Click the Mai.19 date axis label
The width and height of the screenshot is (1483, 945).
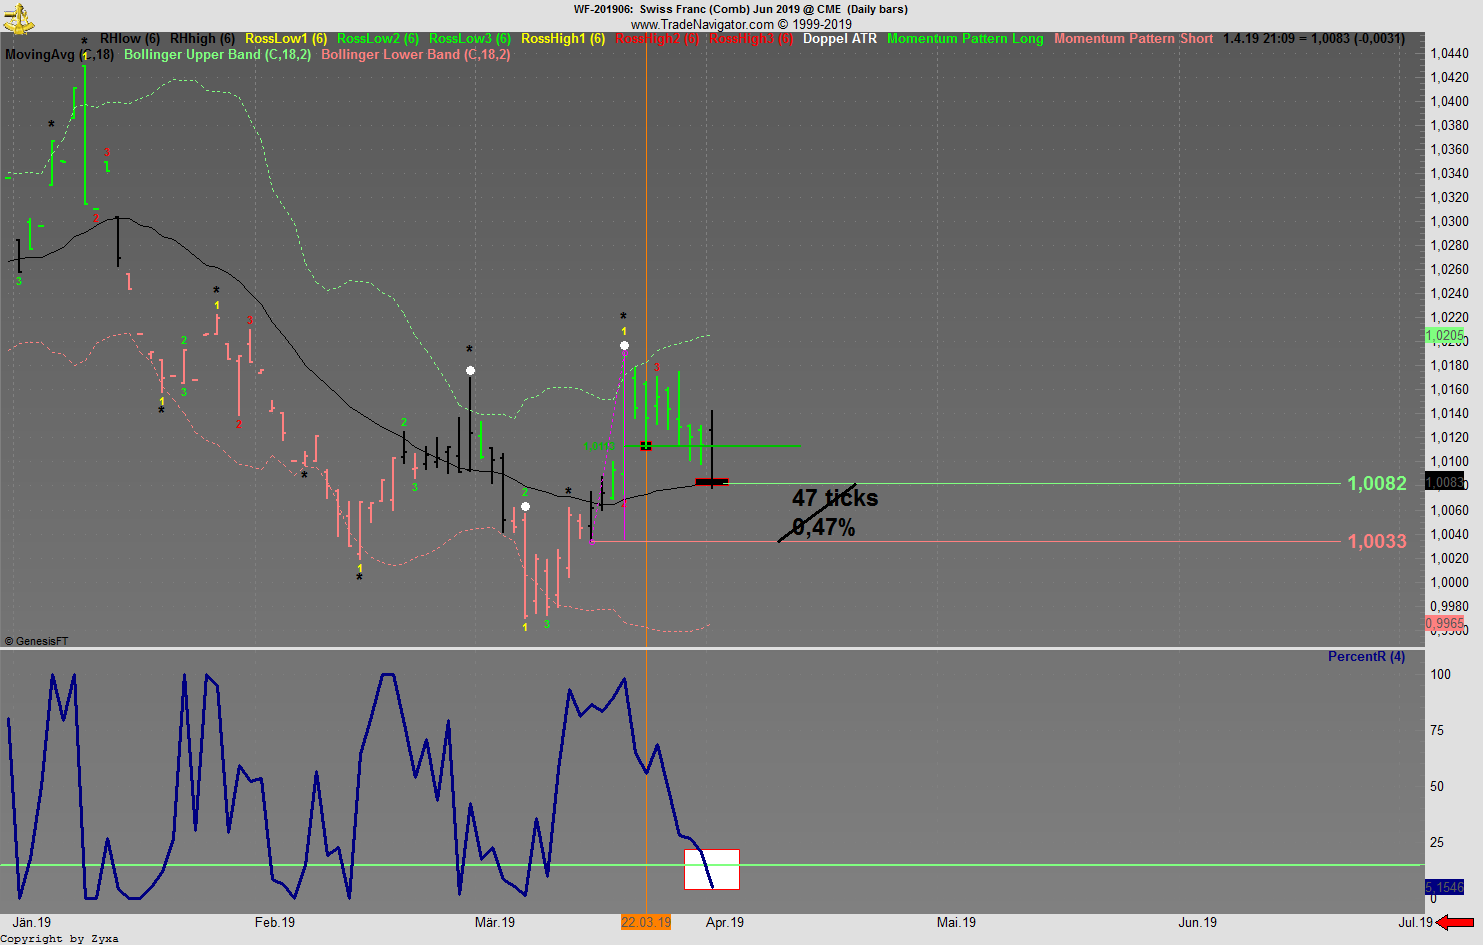tap(956, 922)
